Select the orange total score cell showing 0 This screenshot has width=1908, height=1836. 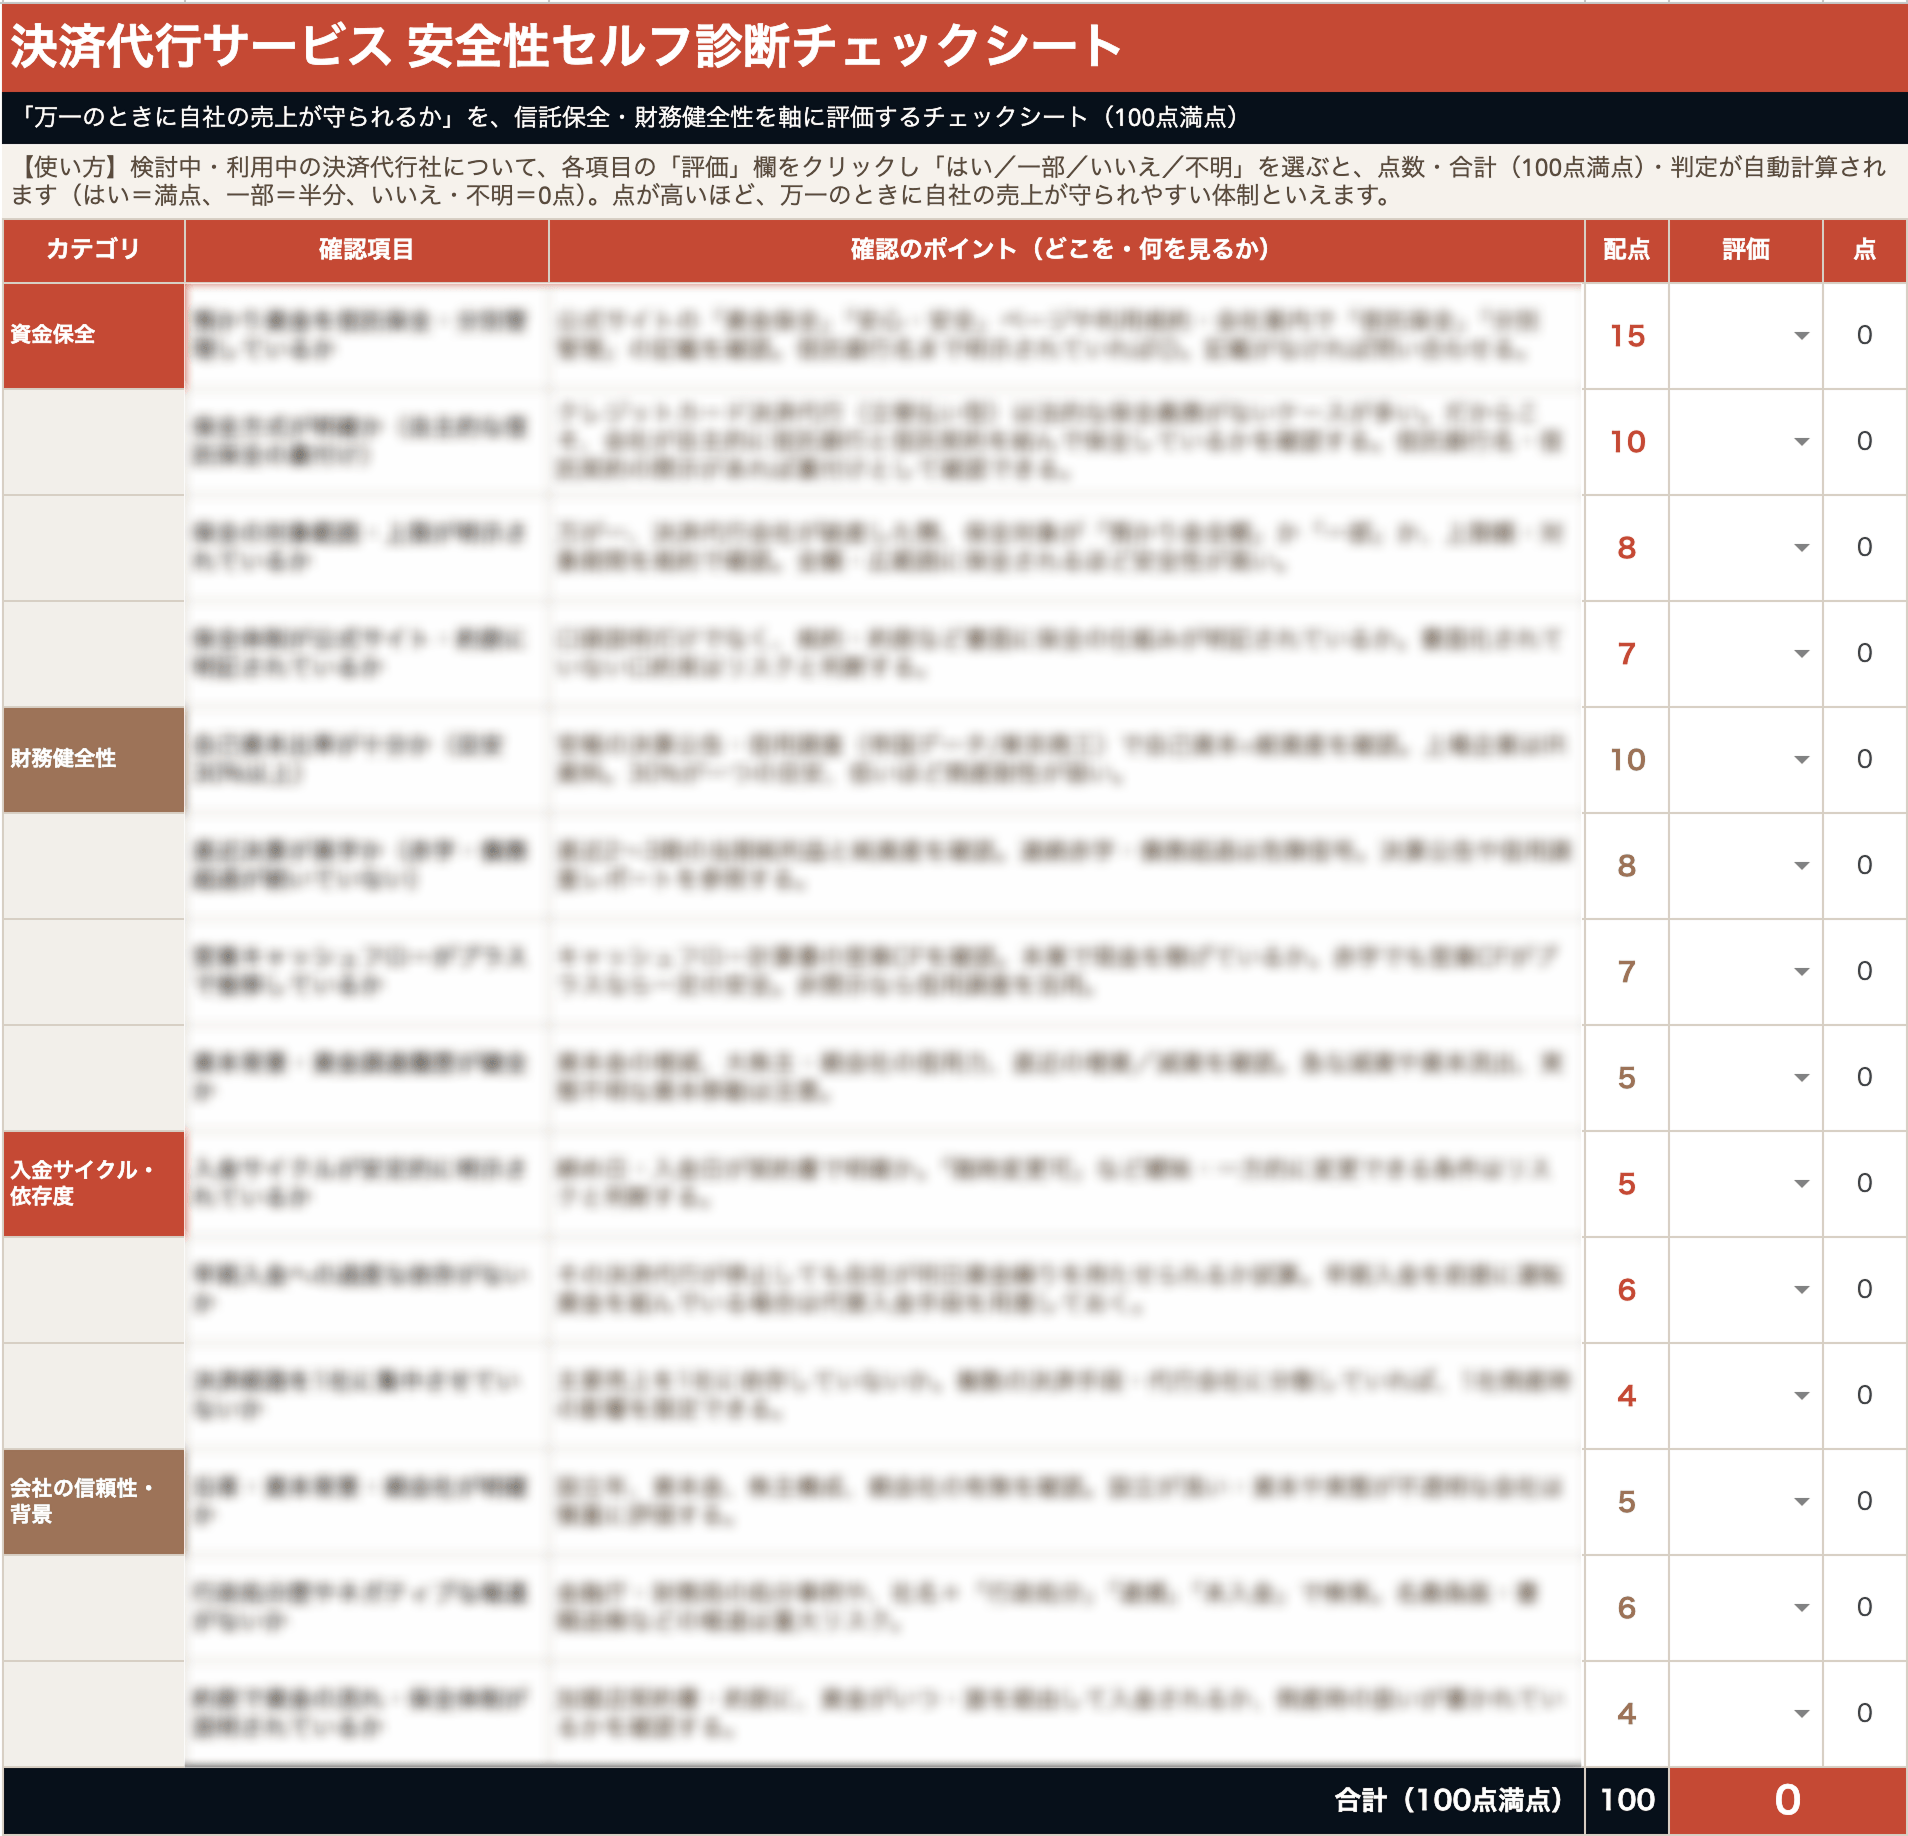click(x=1788, y=1800)
